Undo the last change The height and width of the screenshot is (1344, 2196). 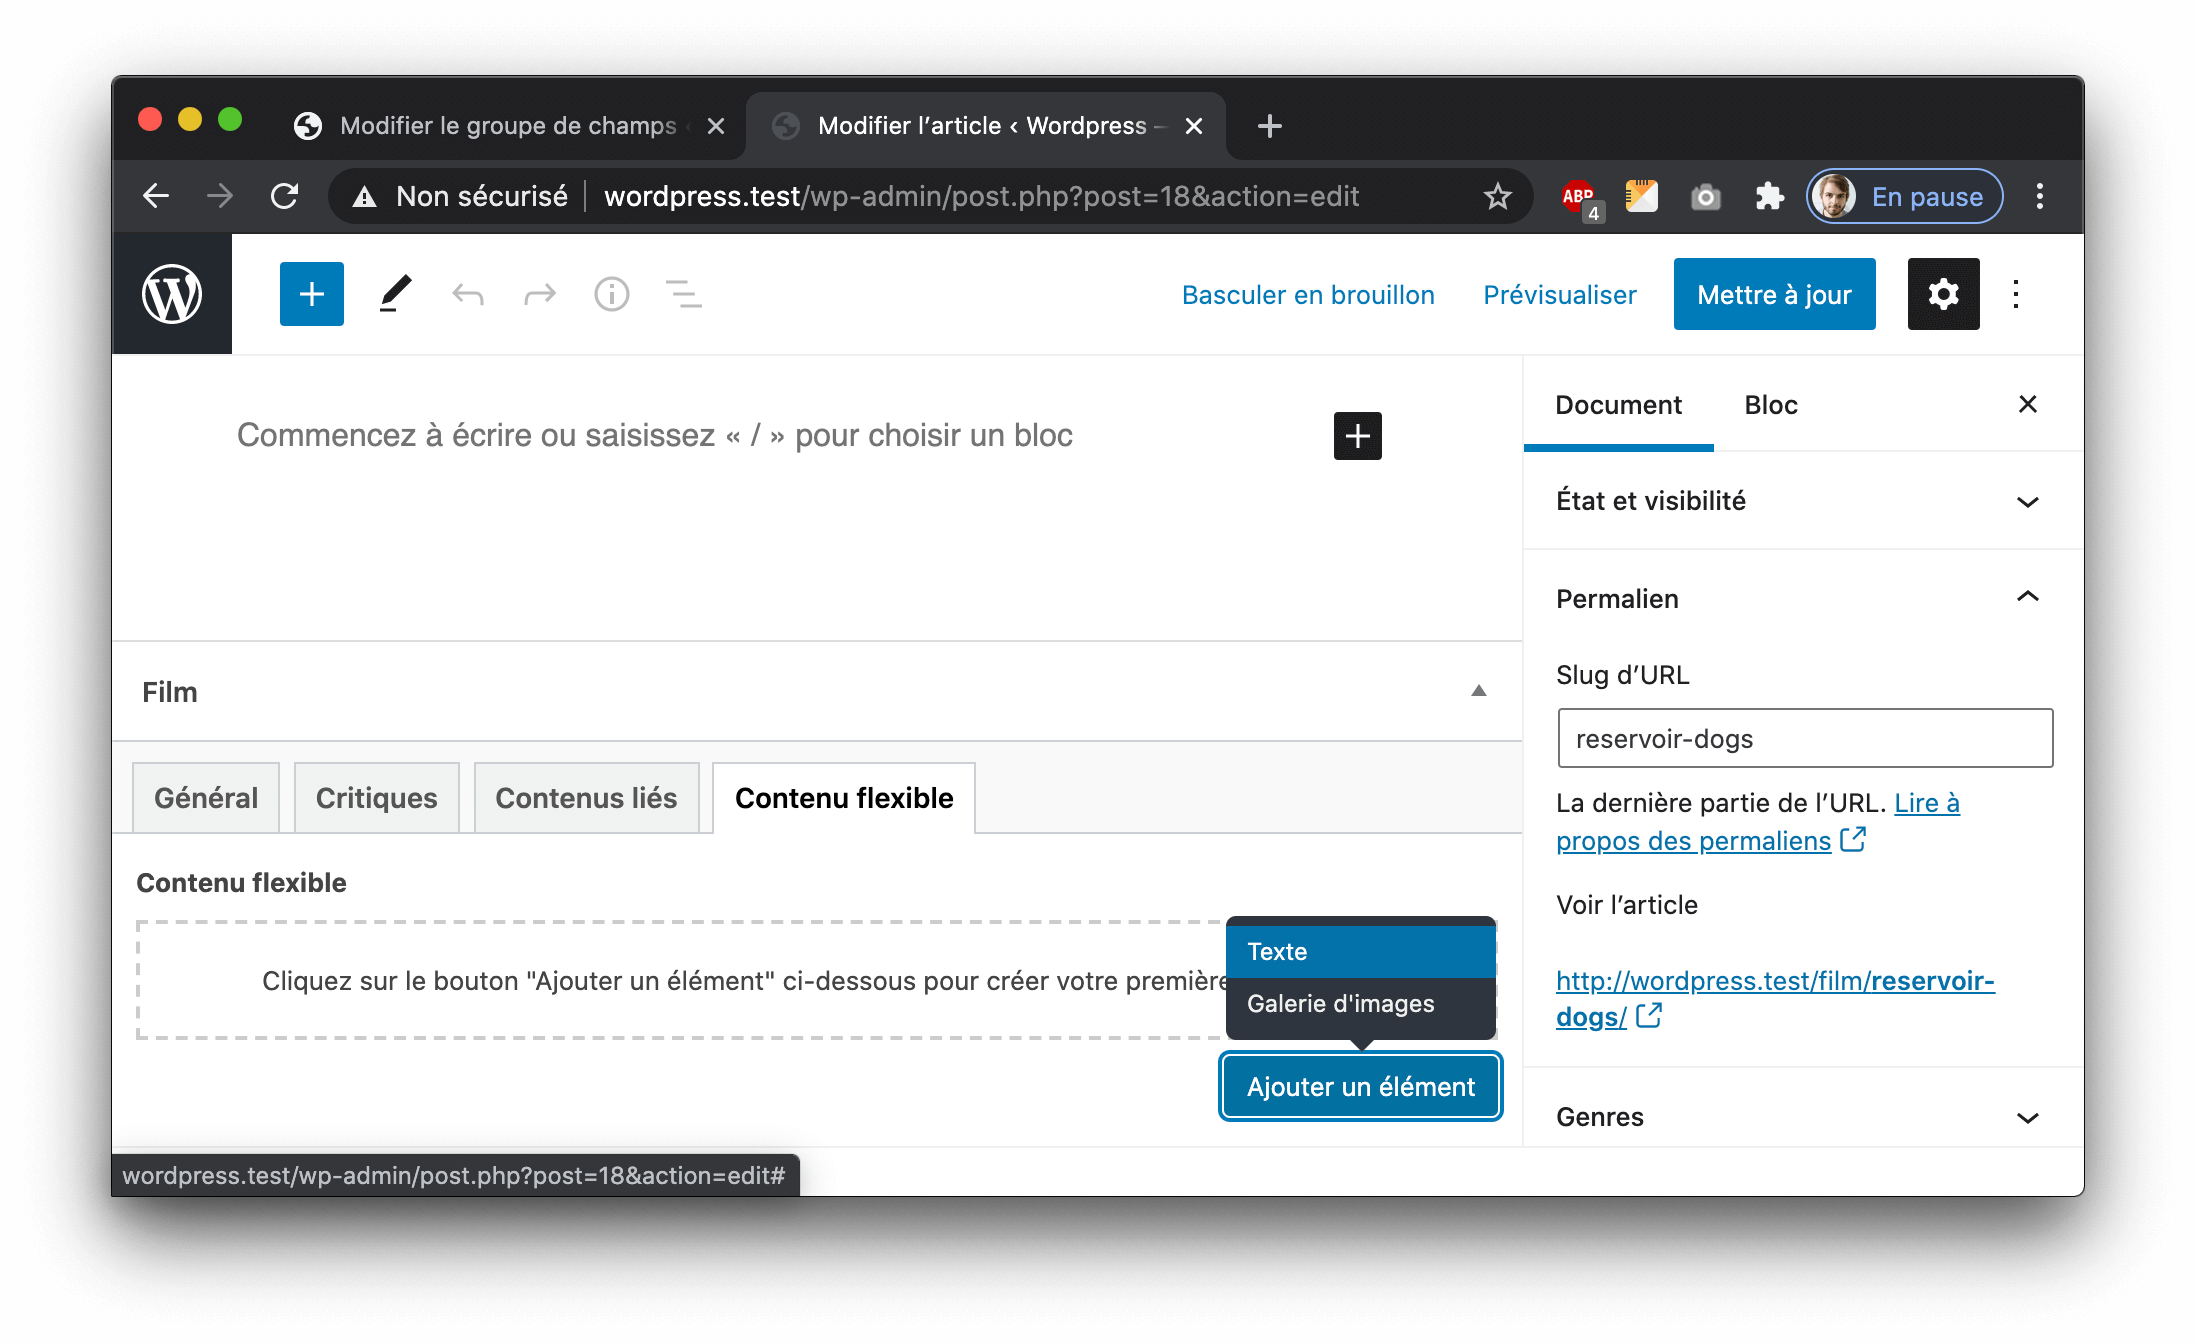467,294
